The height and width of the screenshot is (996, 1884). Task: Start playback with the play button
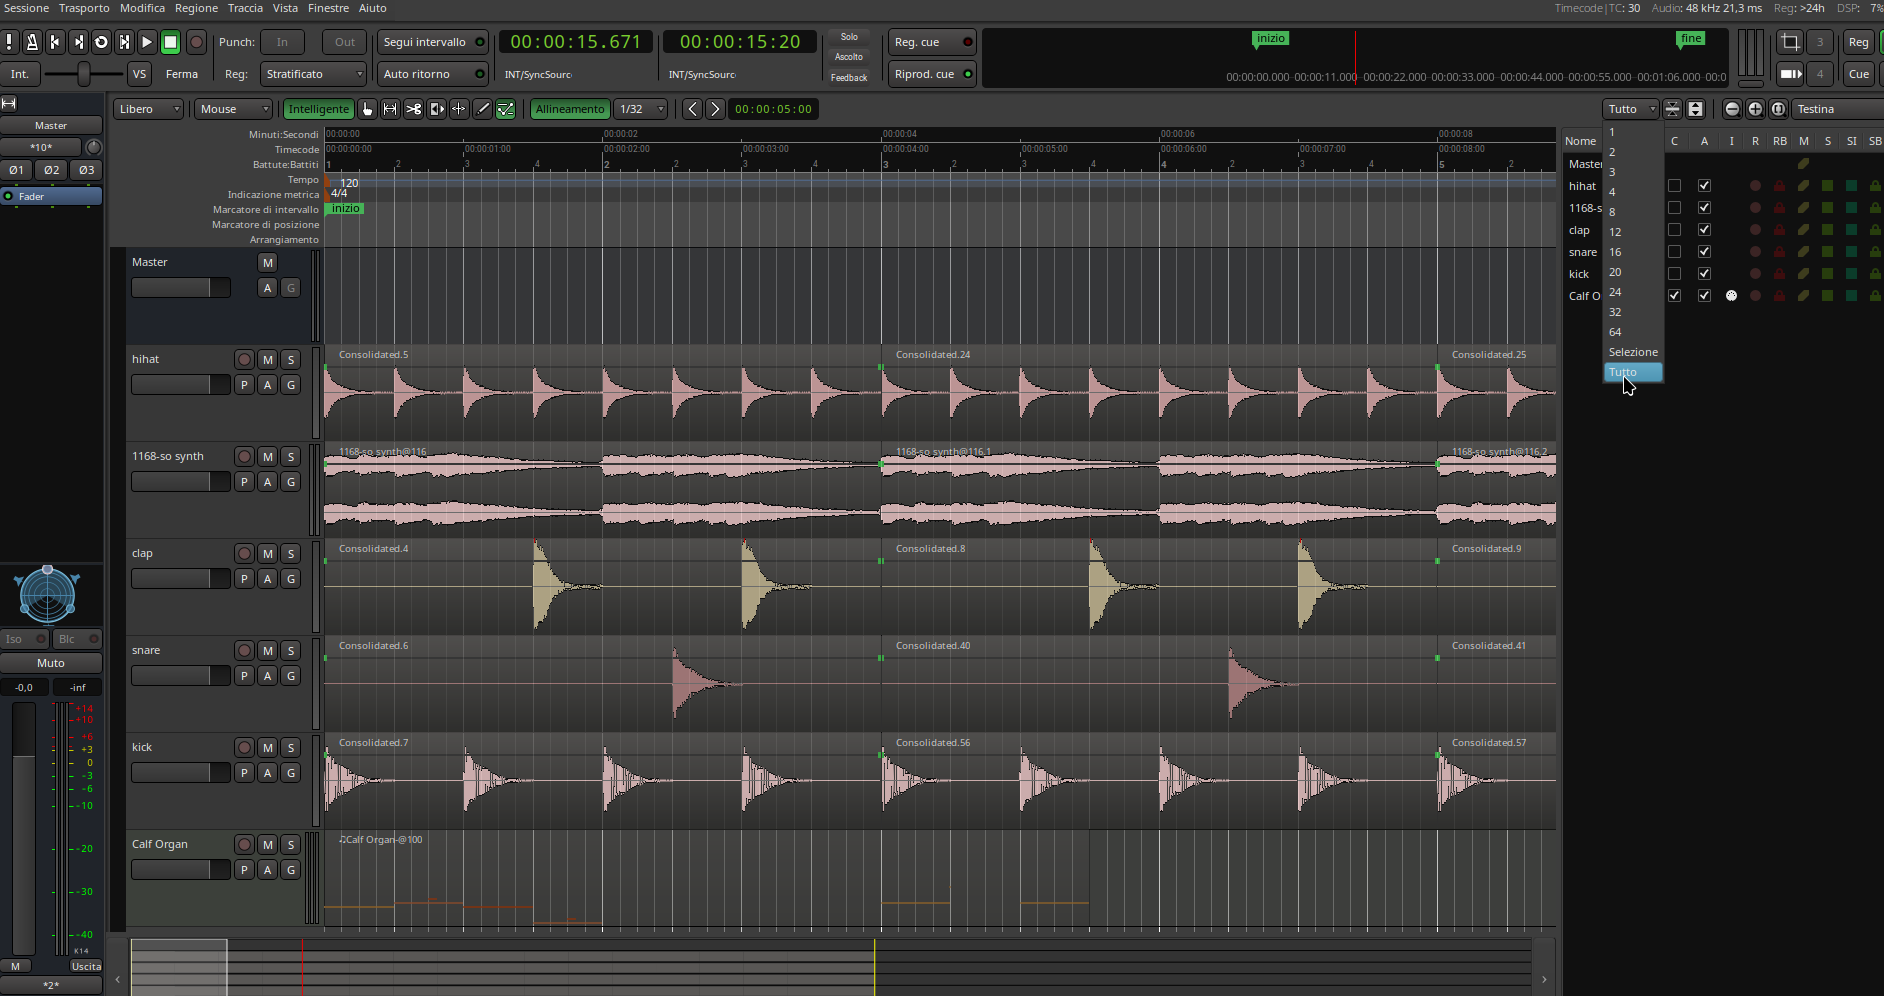pyautogui.click(x=146, y=42)
